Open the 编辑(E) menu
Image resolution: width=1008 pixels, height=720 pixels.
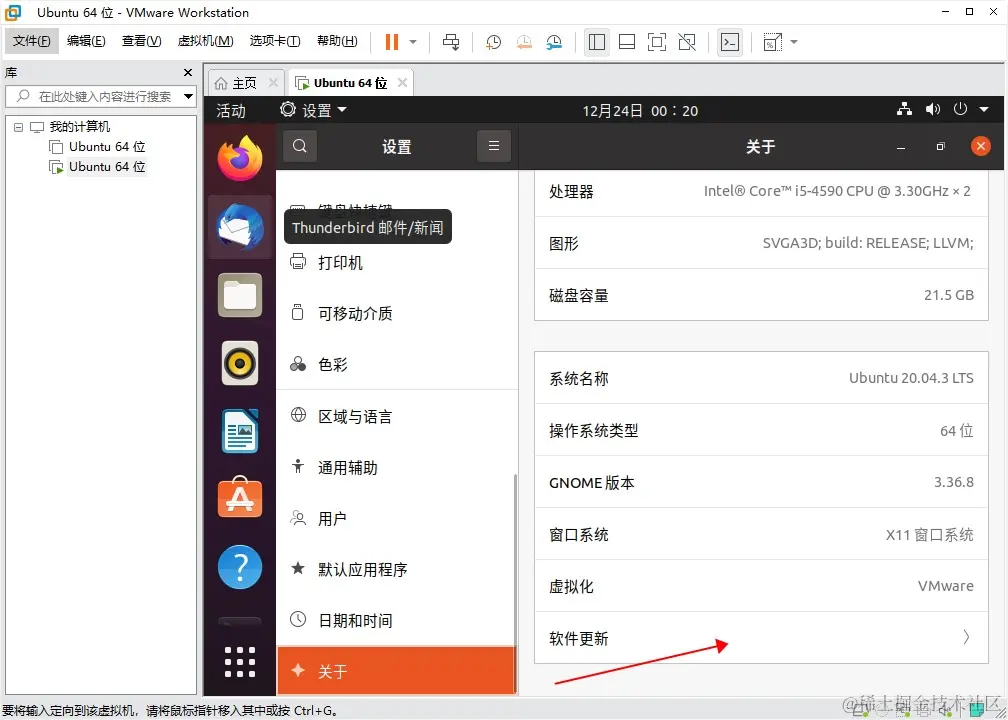tap(86, 41)
